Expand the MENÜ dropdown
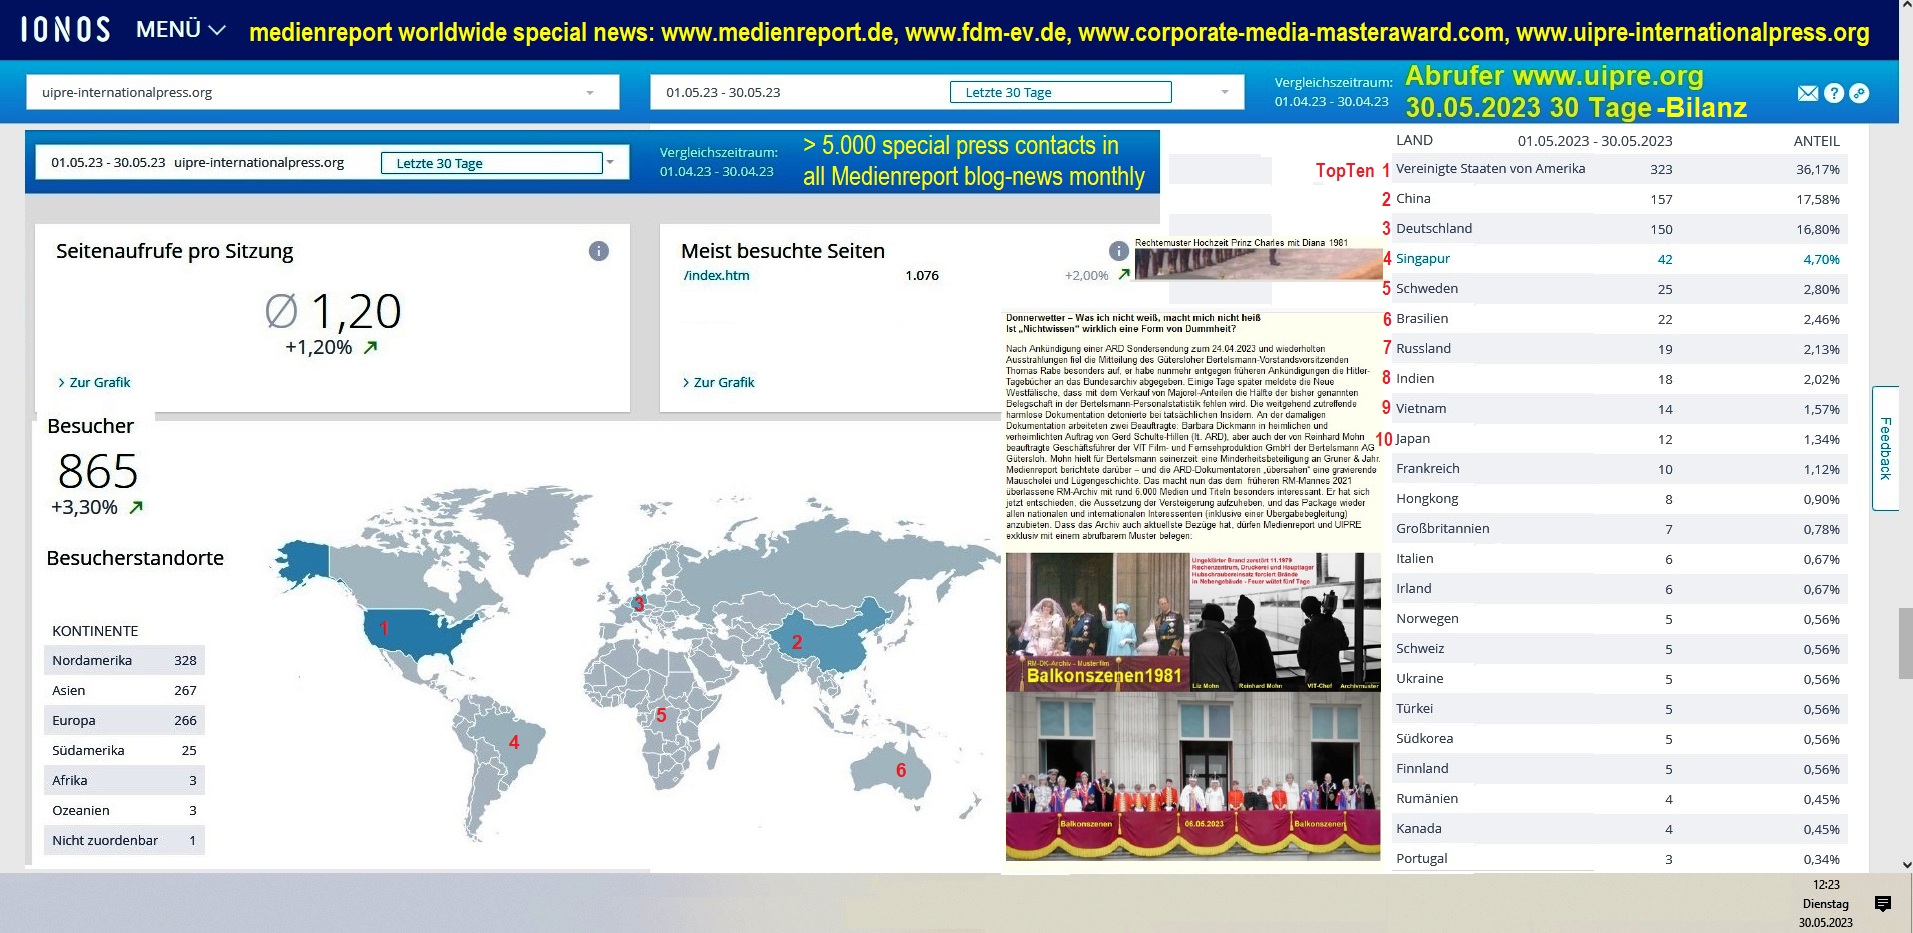This screenshot has height=933, width=1913. click(x=181, y=30)
